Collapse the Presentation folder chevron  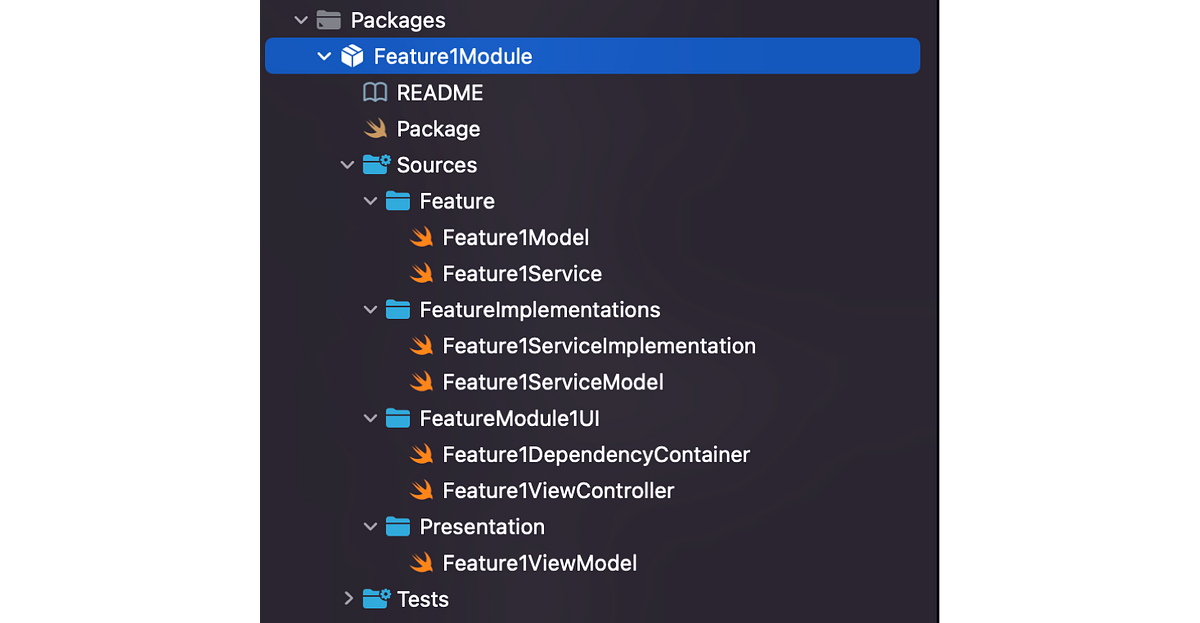click(x=370, y=526)
